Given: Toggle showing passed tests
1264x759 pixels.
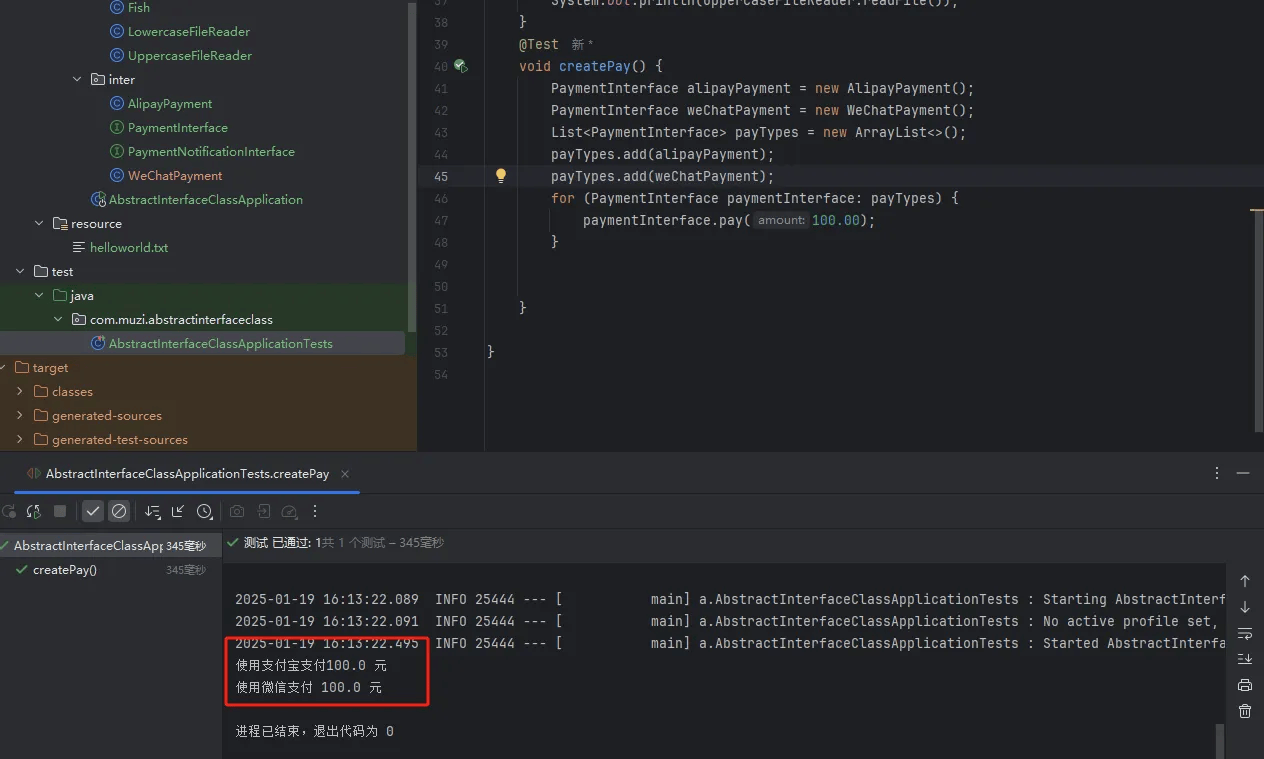Looking at the screenshot, I should coord(93,511).
